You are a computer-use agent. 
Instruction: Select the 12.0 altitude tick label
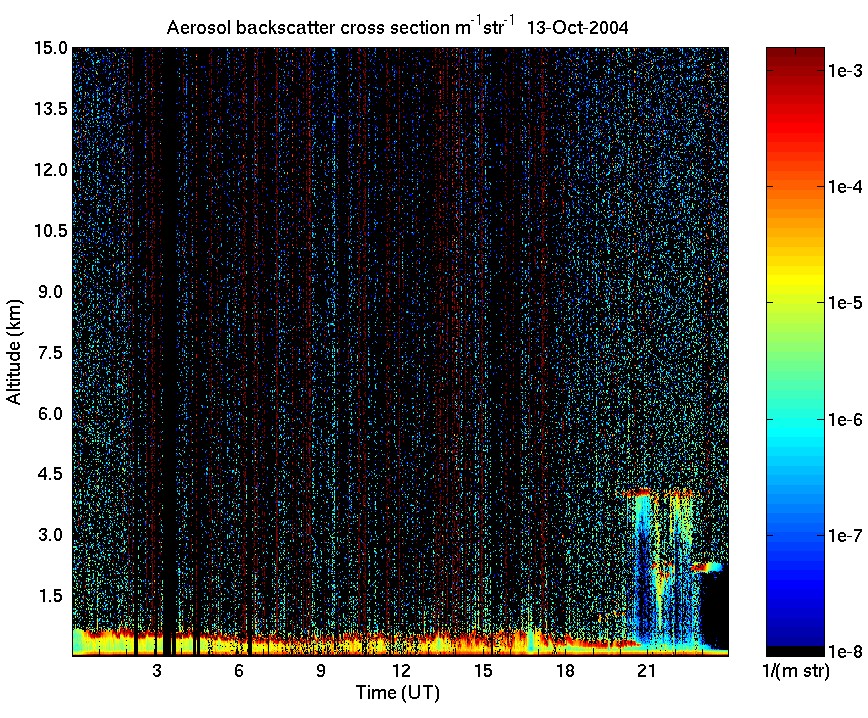51,169
